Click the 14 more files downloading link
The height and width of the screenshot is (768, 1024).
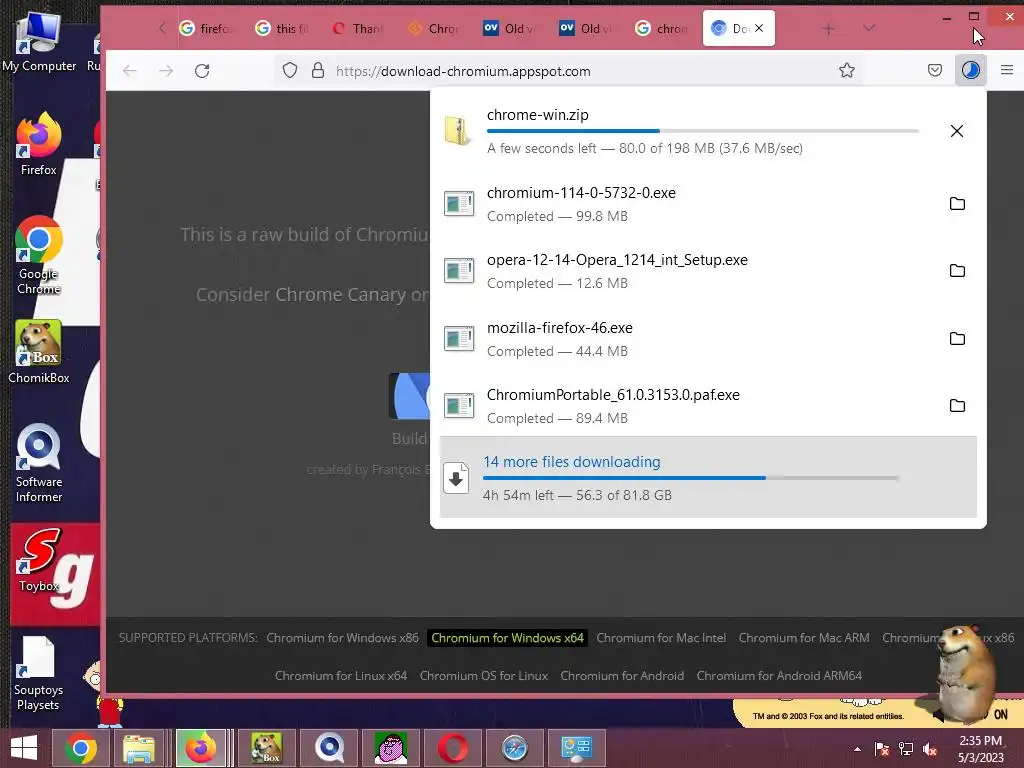(x=571, y=462)
